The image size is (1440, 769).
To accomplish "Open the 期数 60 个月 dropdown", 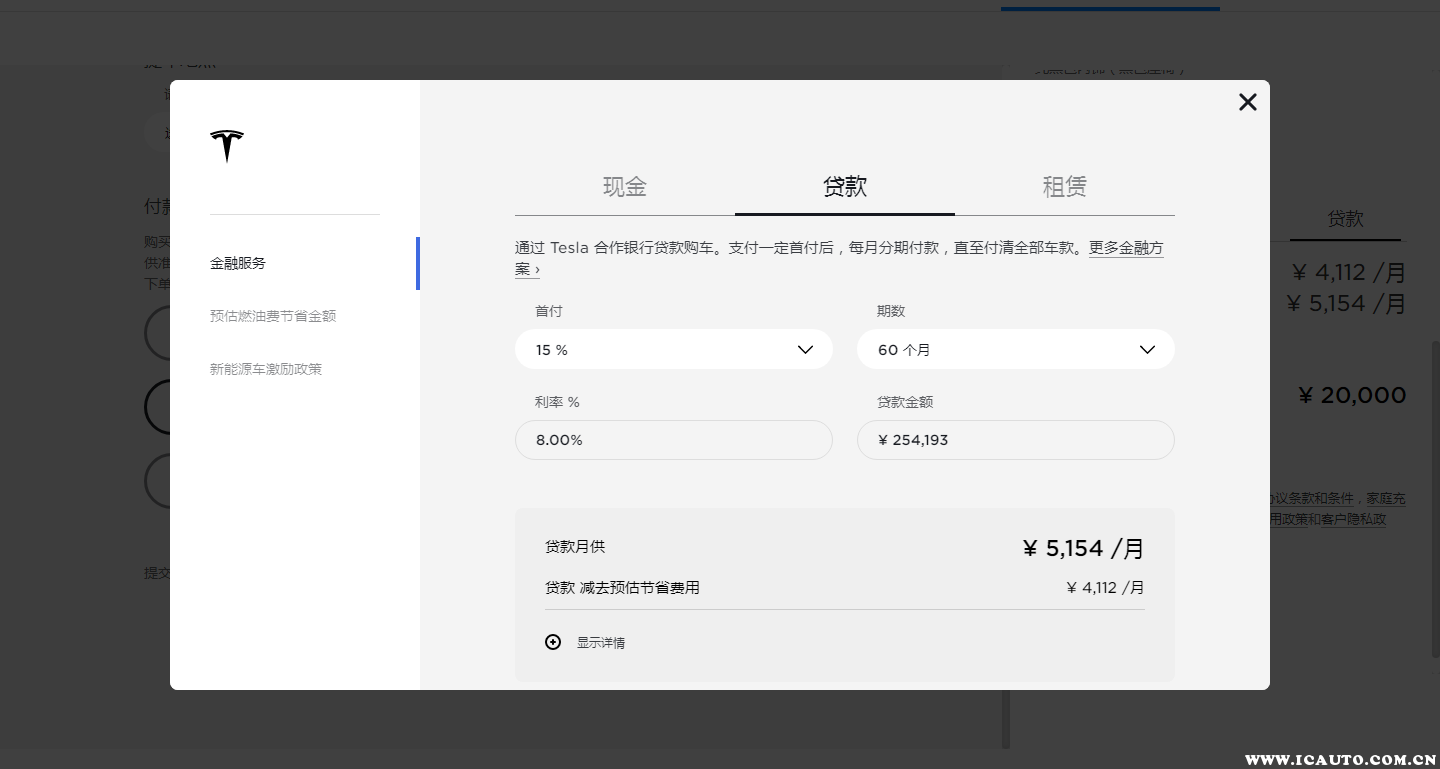I will pyautogui.click(x=1016, y=350).
